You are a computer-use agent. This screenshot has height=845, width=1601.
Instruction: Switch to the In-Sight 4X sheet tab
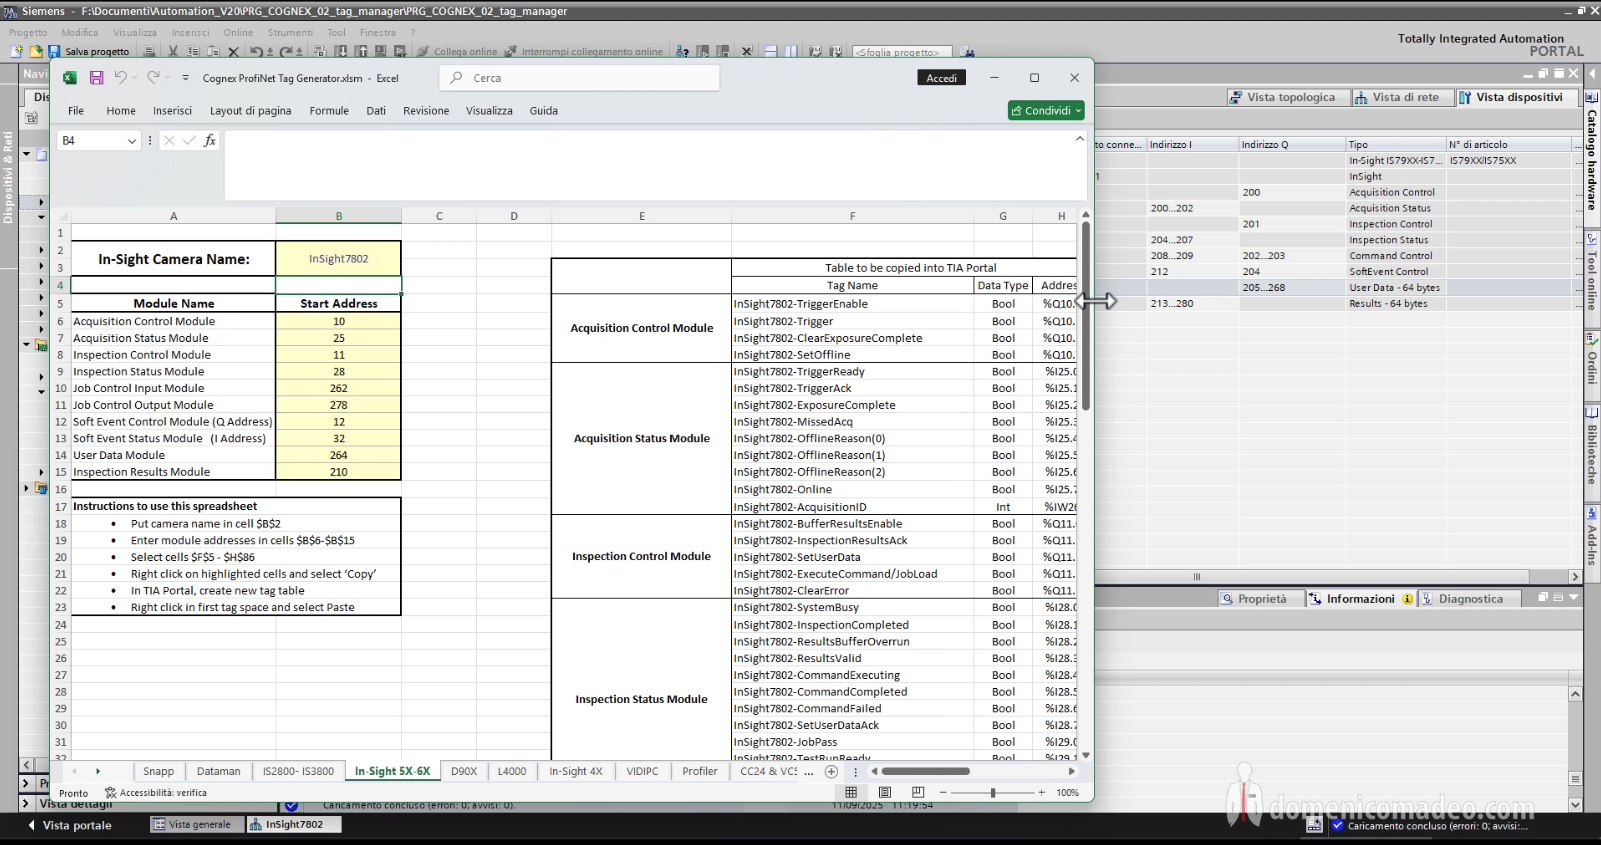click(576, 771)
